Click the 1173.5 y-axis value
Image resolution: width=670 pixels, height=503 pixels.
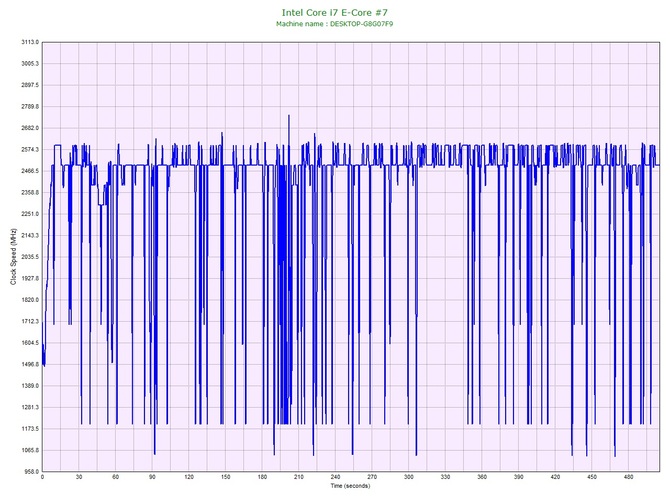click(30, 429)
